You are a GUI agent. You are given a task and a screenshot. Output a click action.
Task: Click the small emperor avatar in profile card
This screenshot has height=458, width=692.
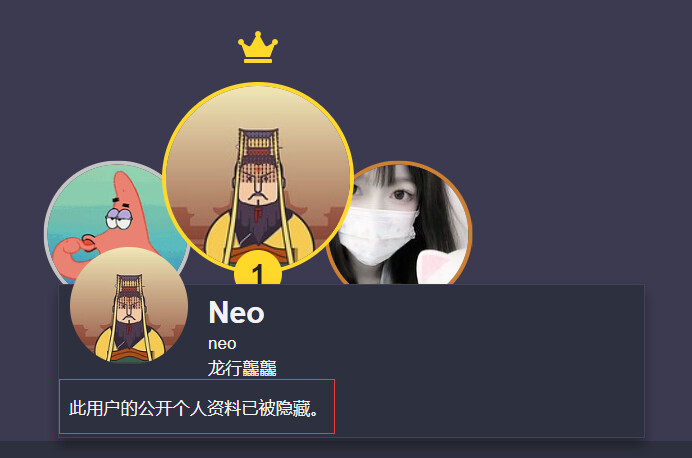[x=129, y=305]
